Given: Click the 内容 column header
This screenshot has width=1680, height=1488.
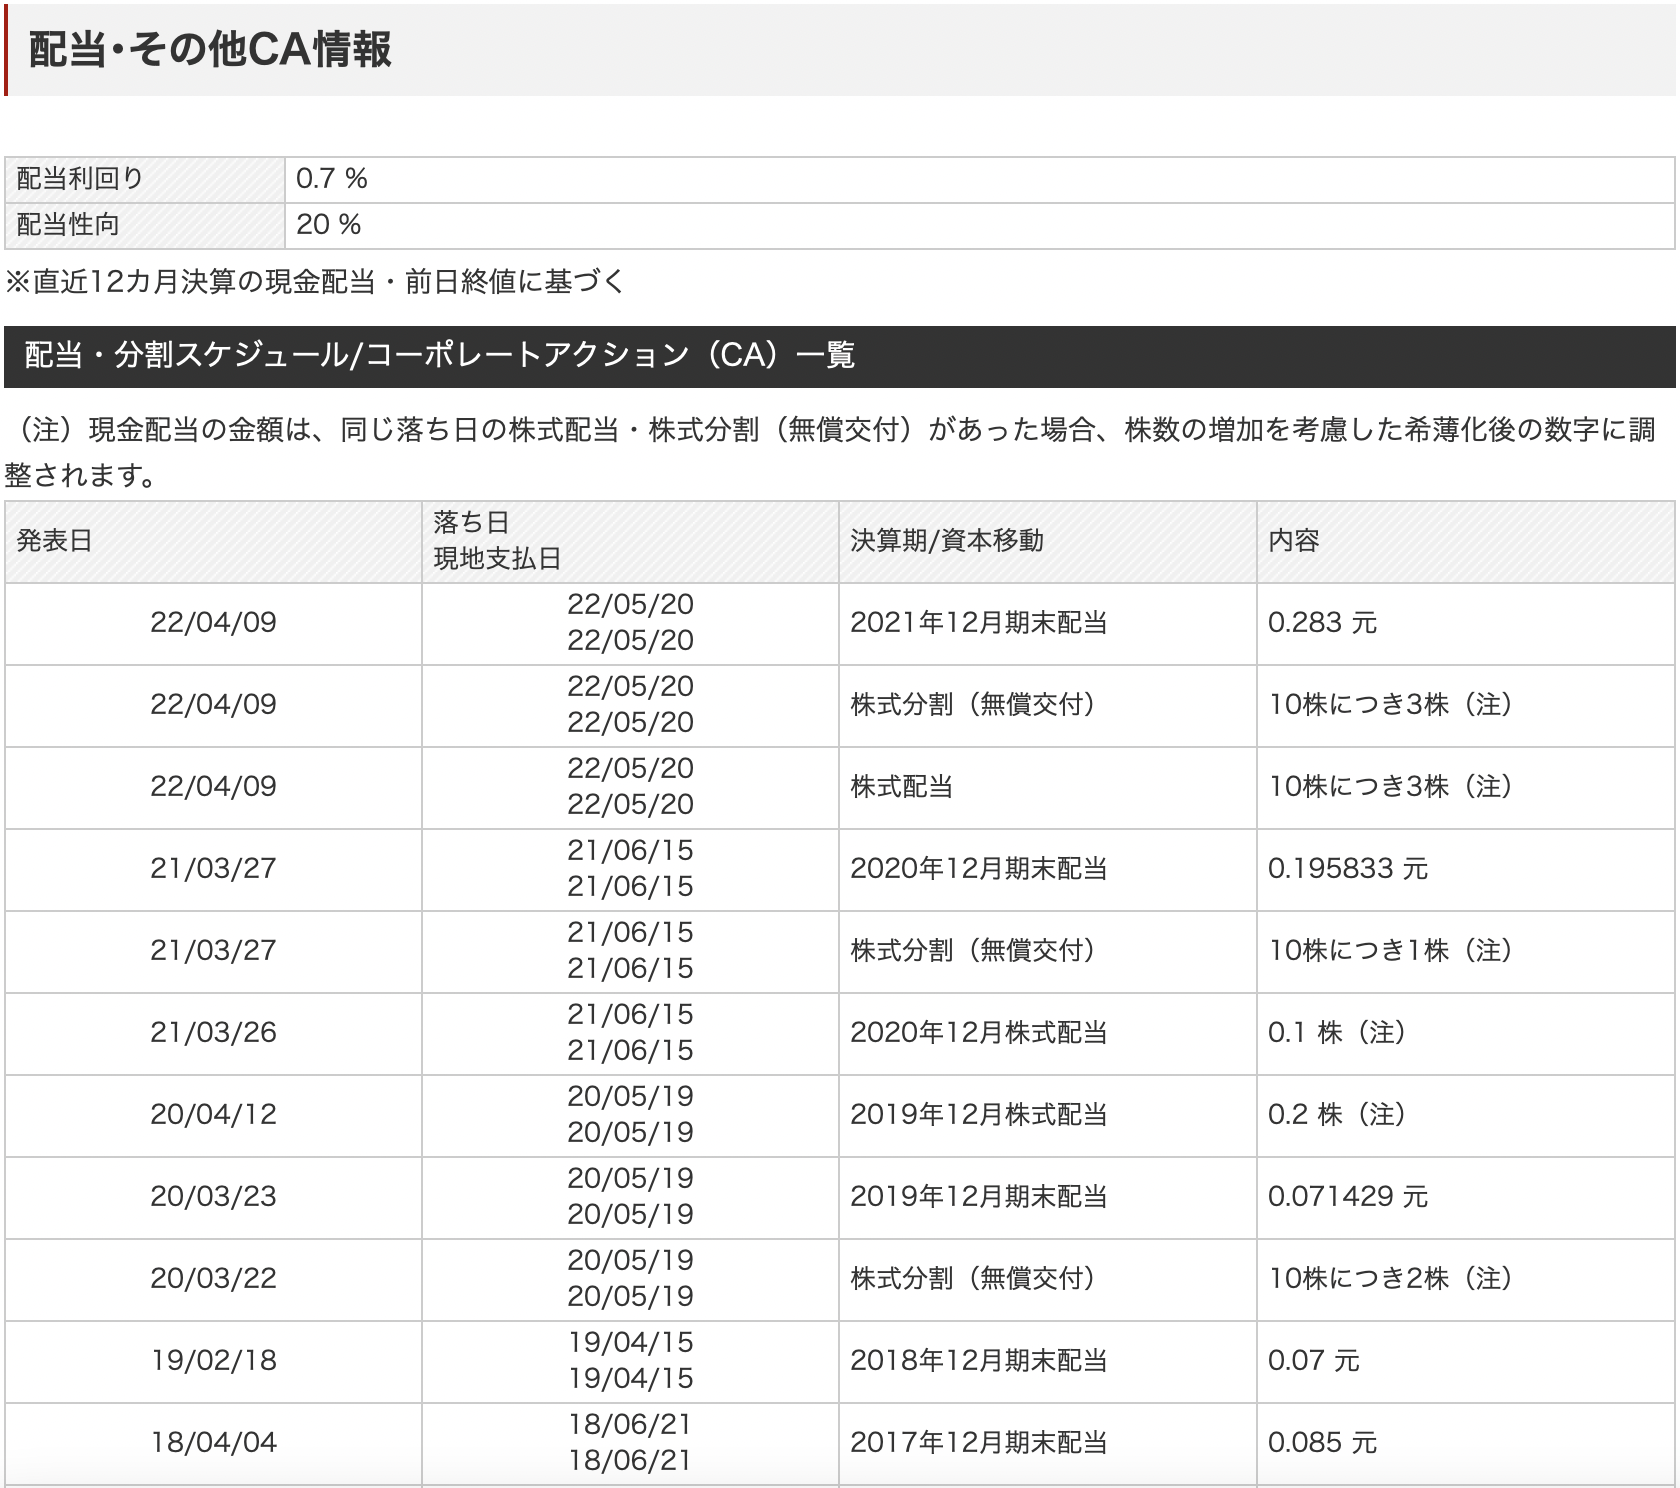Looking at the screenshot, I should (x=1466, y=541).
